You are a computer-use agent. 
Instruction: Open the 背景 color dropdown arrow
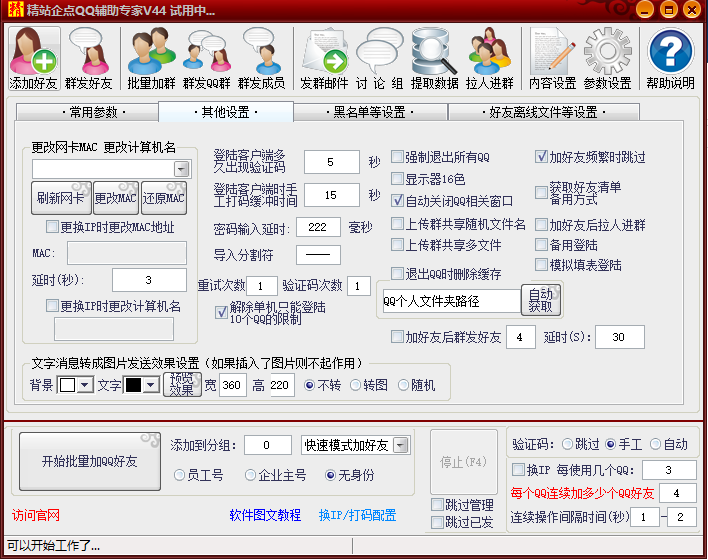pos(85,385)
